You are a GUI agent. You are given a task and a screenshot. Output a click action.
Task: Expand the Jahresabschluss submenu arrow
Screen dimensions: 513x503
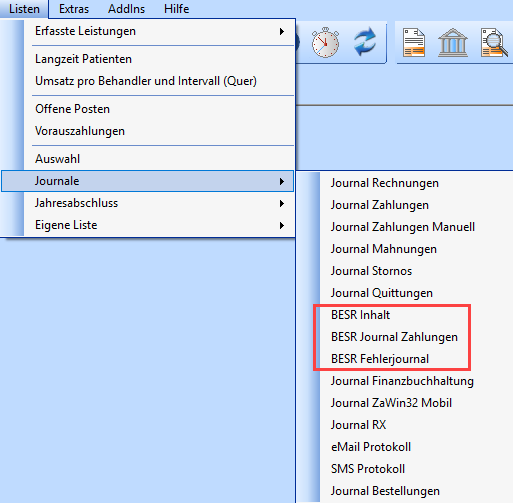(282, 203)
